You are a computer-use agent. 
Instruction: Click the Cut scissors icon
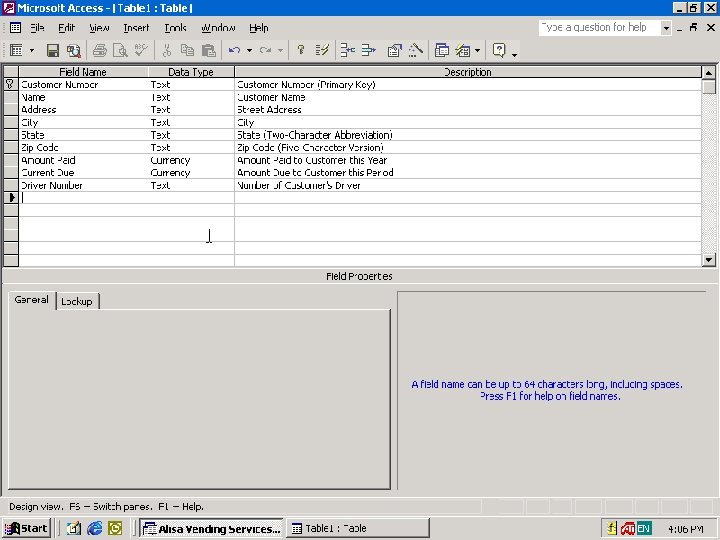167,50
